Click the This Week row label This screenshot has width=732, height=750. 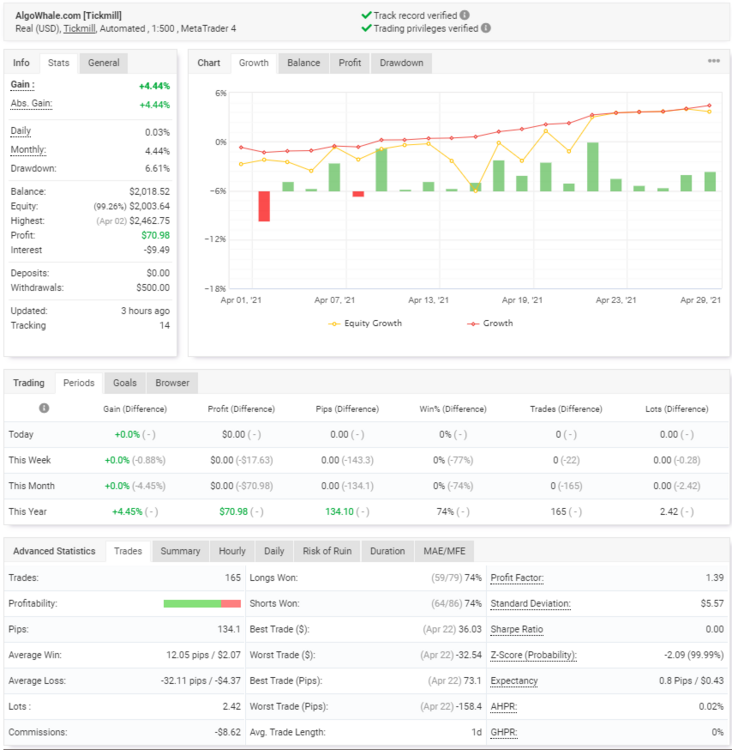coord(30,460)
